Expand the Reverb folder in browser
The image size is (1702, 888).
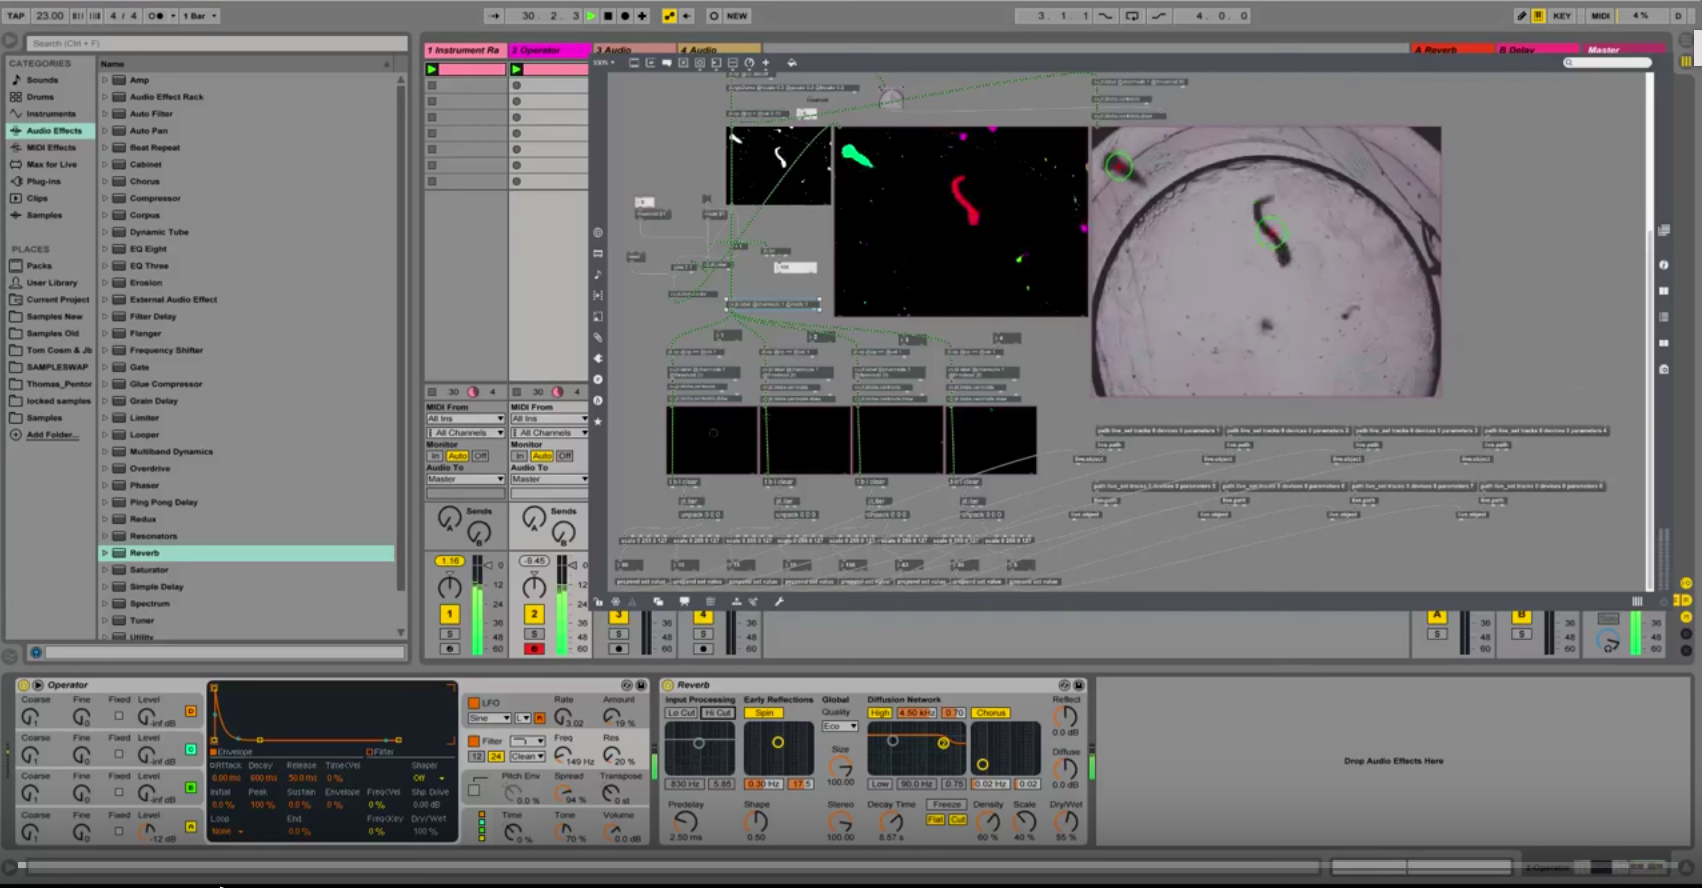pyautogui.click(x=104, y=553)
